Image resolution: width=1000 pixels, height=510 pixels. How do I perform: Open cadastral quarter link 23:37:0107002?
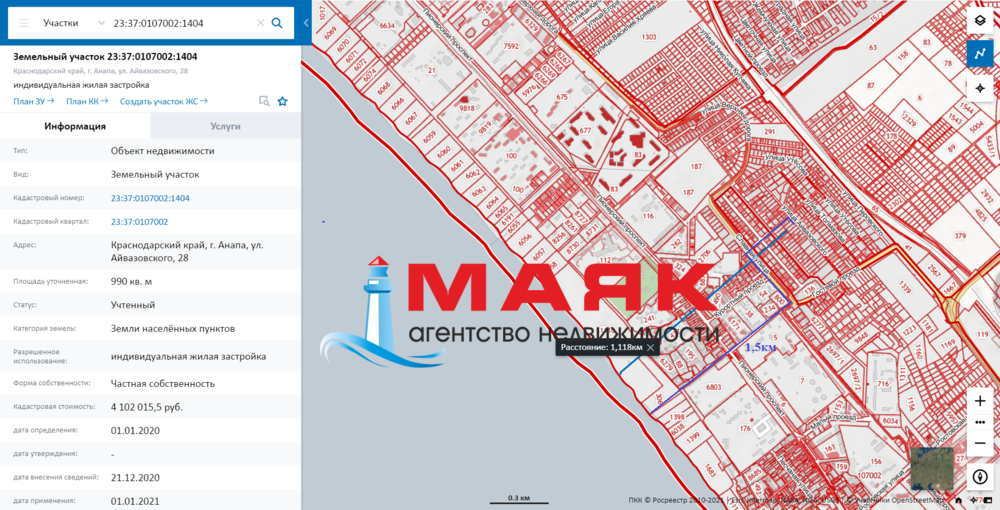tap(139, 222)
